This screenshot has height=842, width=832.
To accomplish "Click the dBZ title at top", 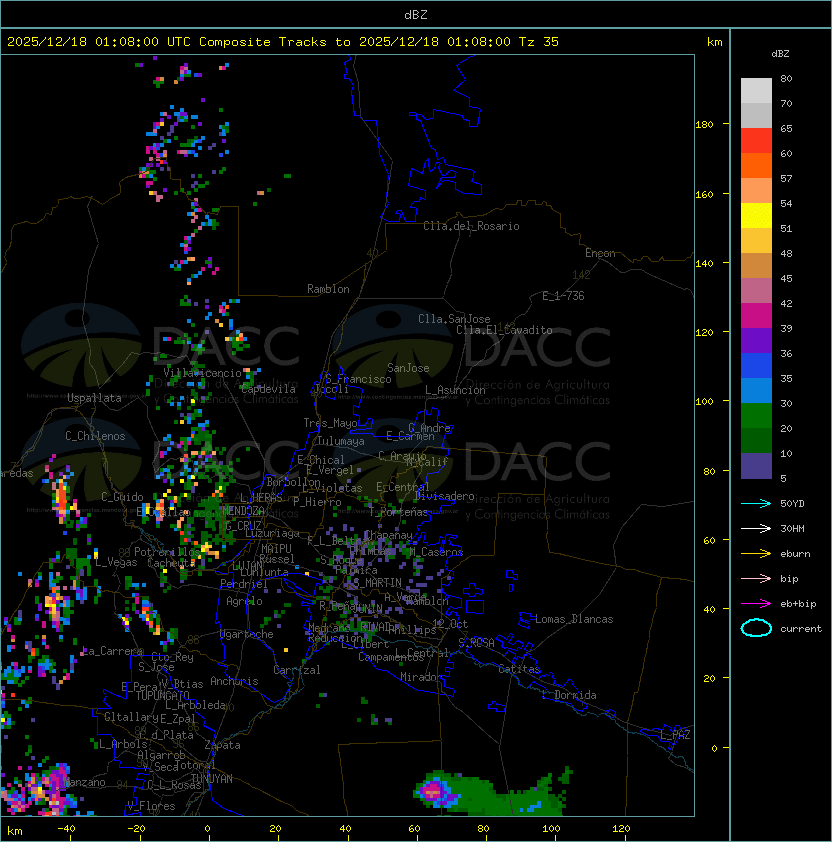I will (x=416, y=15).
